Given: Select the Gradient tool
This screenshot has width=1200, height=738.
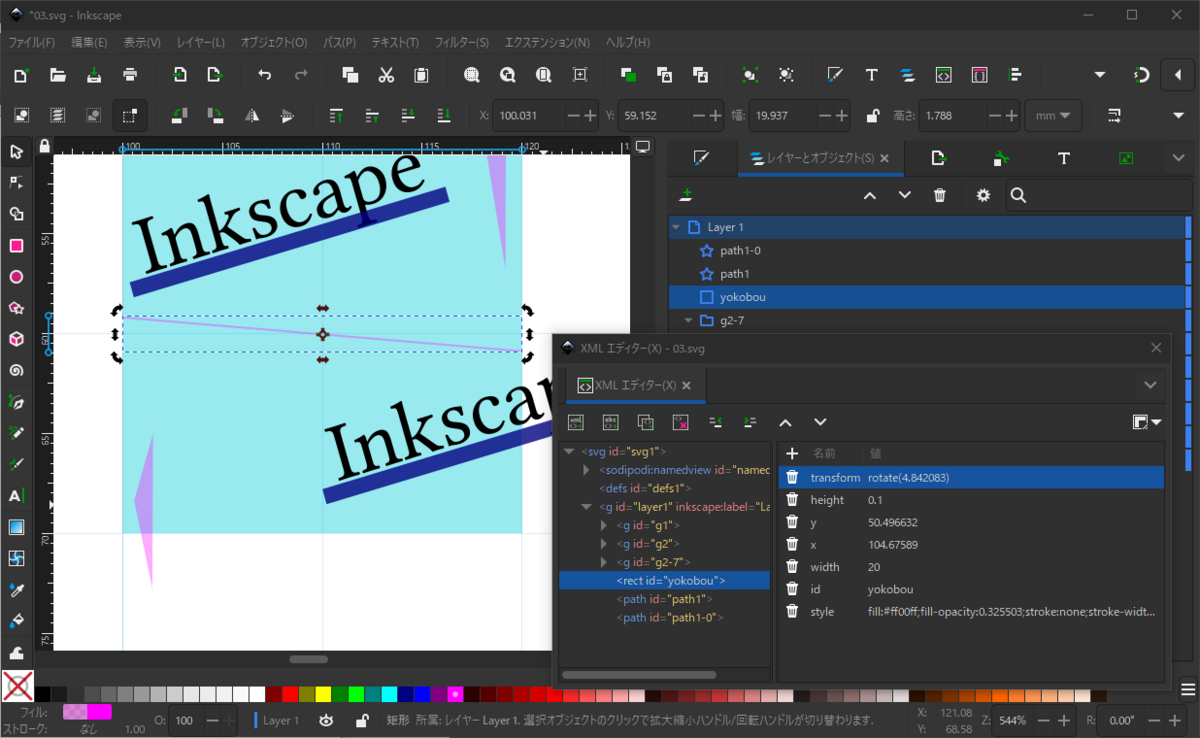Looking at the screenshot, I should point(16,527).
